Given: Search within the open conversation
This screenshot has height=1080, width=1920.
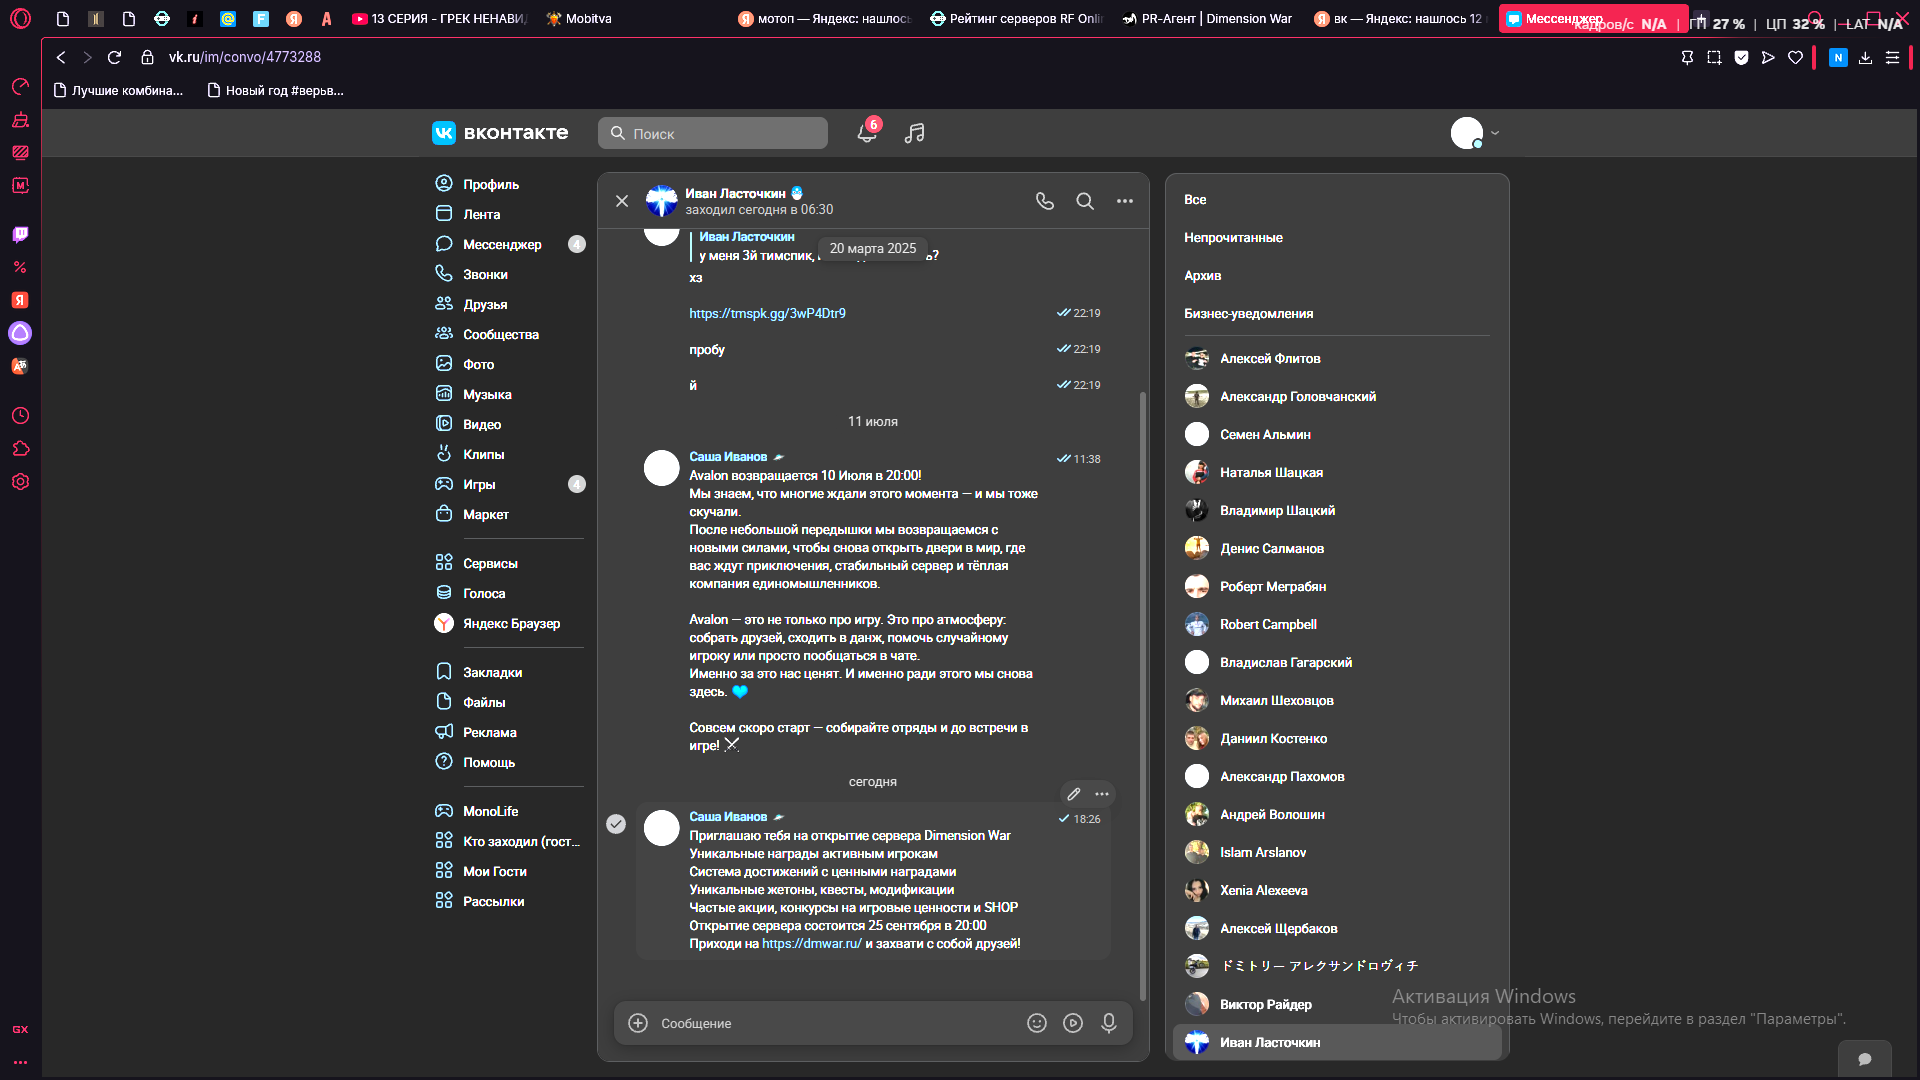Looking at the screenshot, I should (1085, 201).
